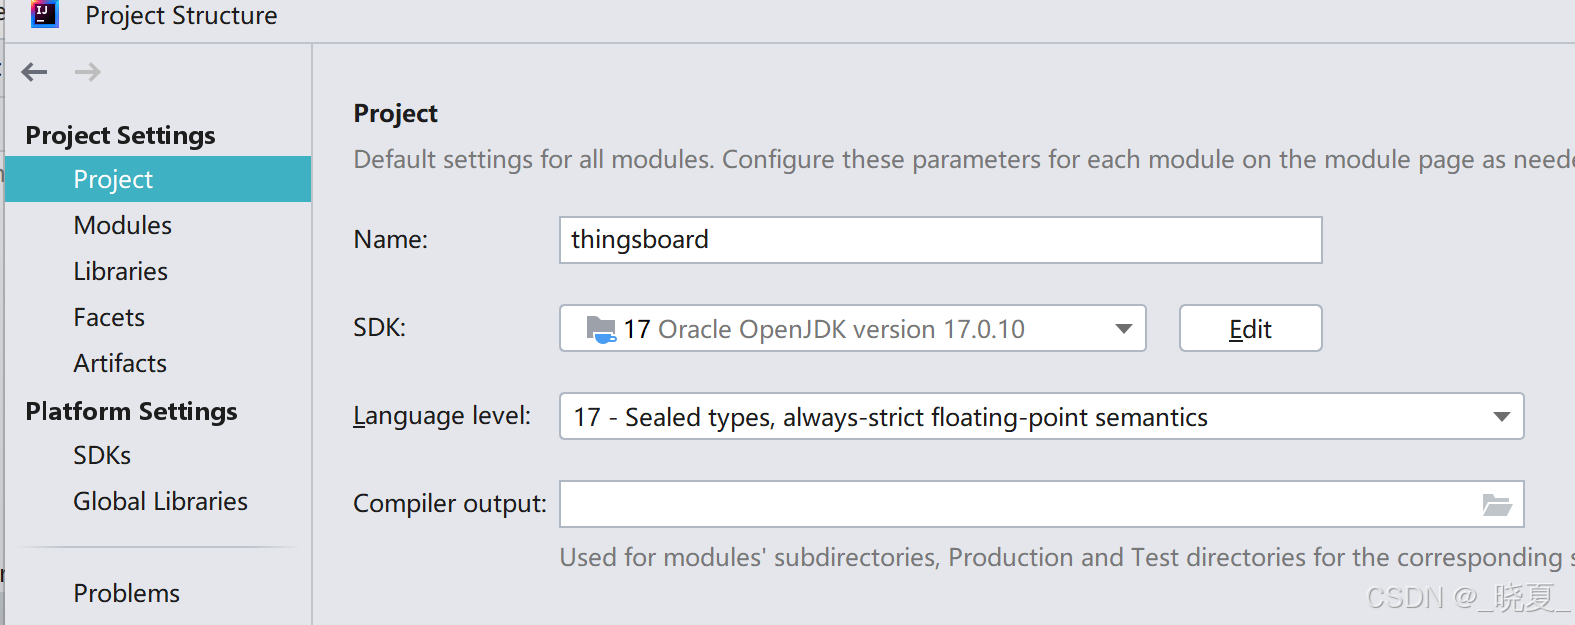
Task: Click the project Name field containing thingsboard
Action: pyautogui.click(x=940, y=240)
